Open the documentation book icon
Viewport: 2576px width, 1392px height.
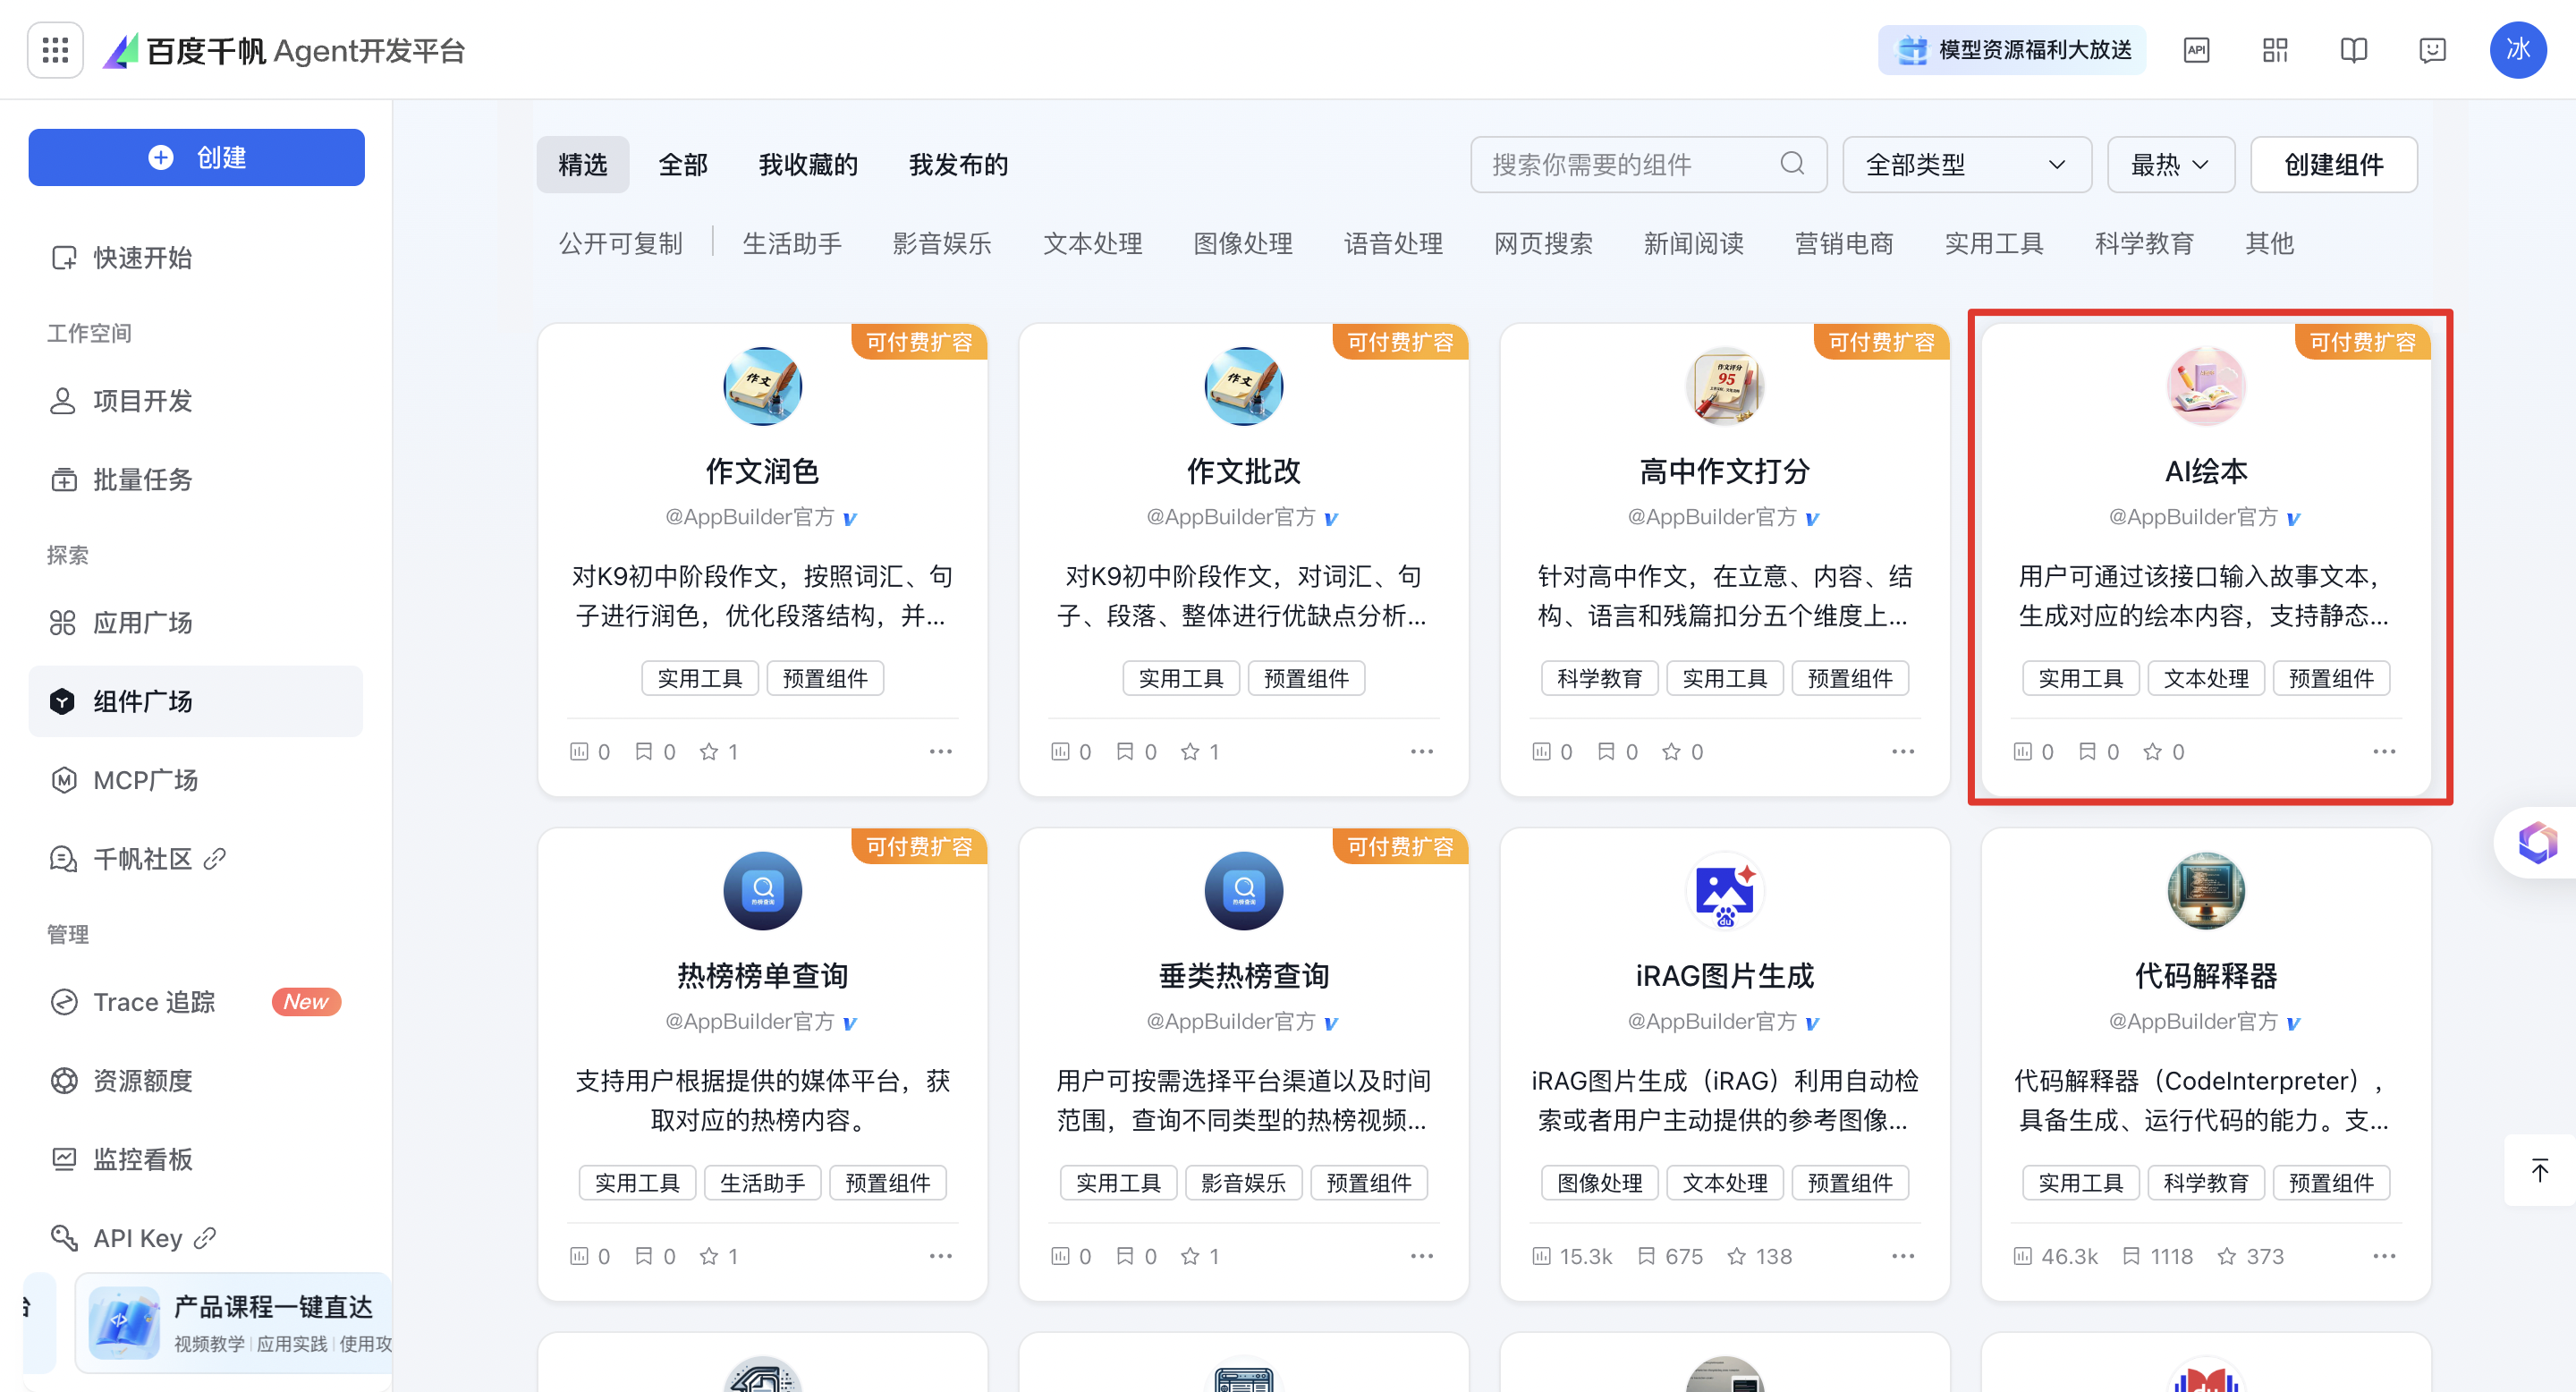click(x=2354, y=50)
